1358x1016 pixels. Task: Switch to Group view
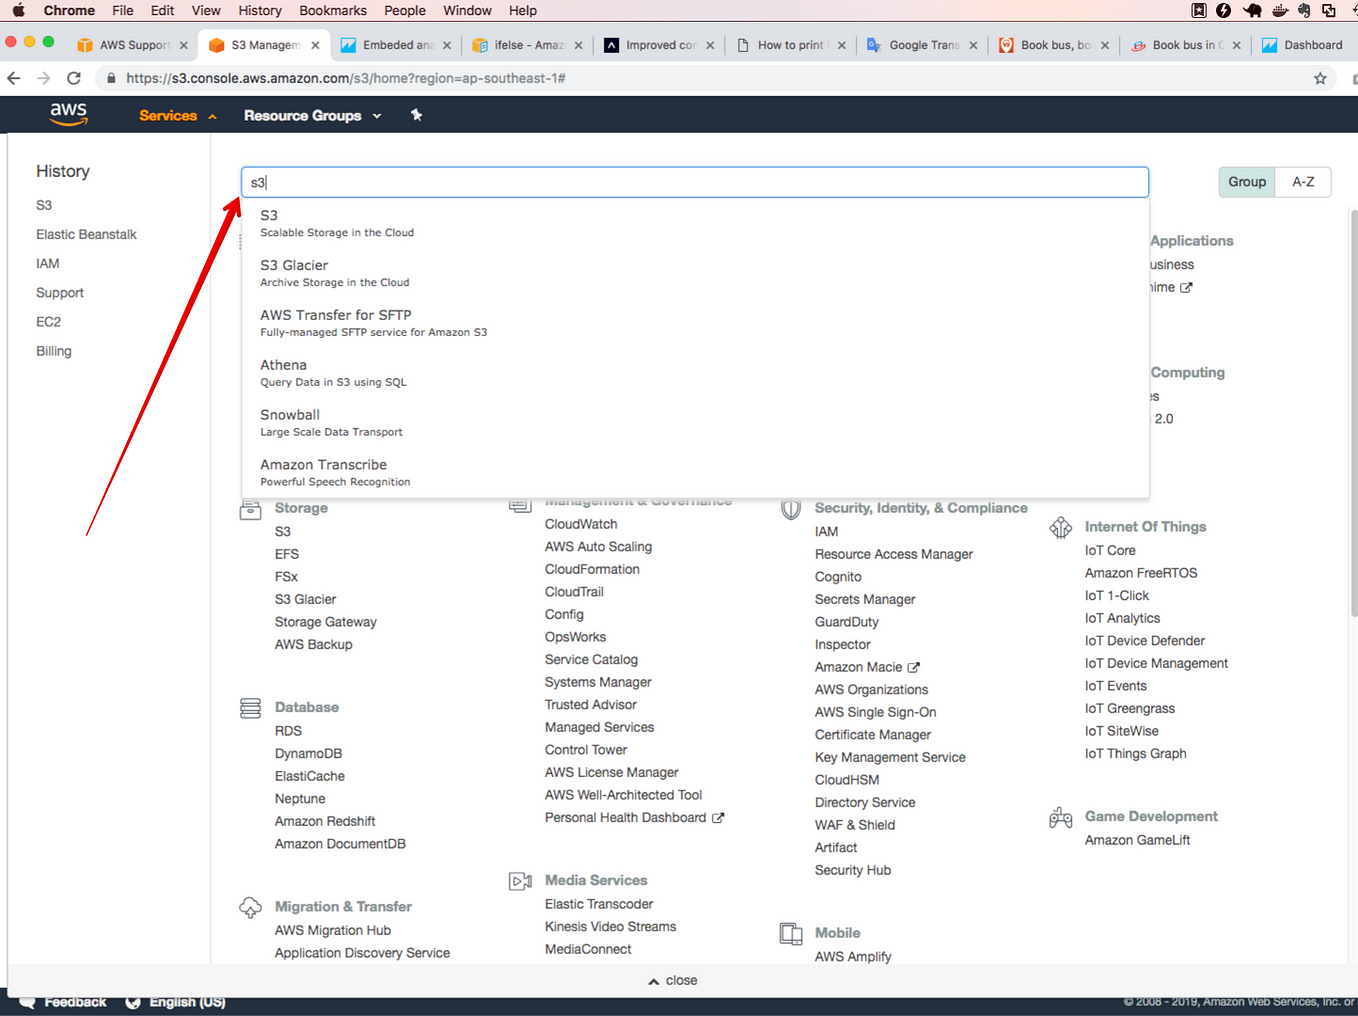pos(1247,182)
